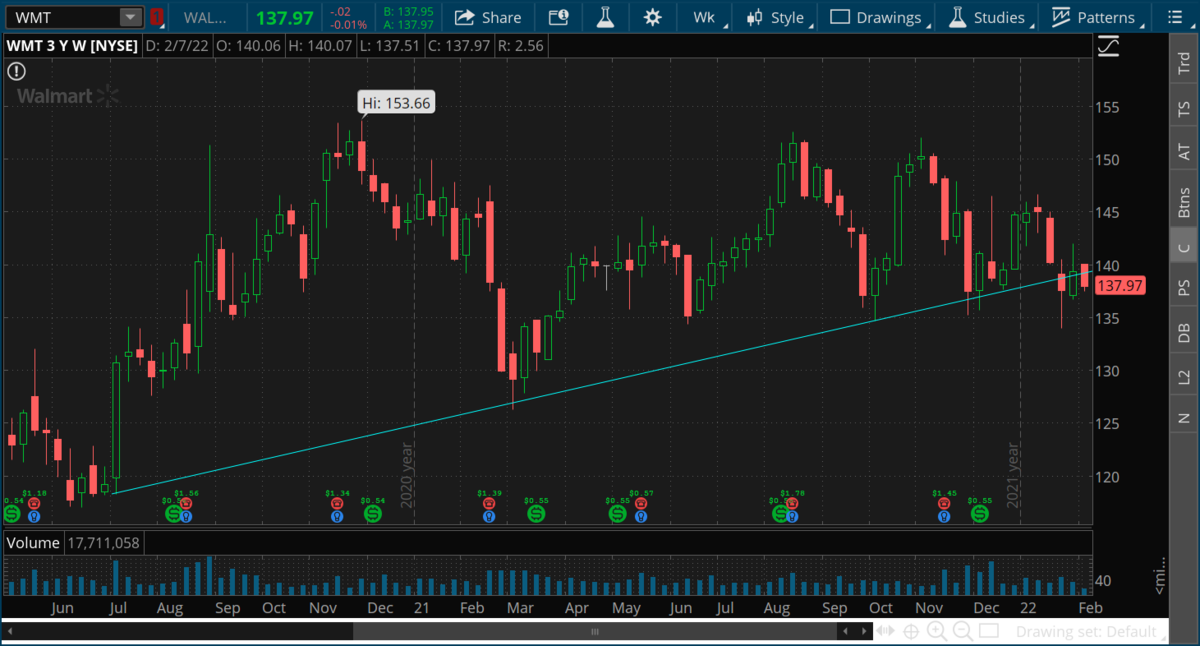Click the $1.39 earnings phone icon
The image size is (1200, 646).
click(x=489, y=504)
